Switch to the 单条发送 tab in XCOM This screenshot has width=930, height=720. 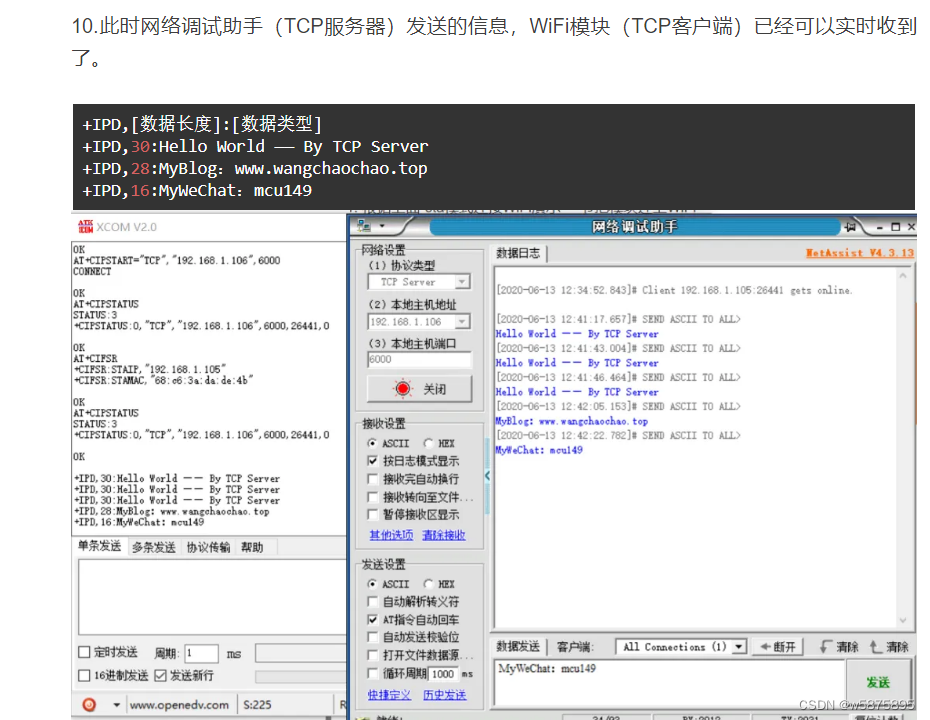coord(100,546)
